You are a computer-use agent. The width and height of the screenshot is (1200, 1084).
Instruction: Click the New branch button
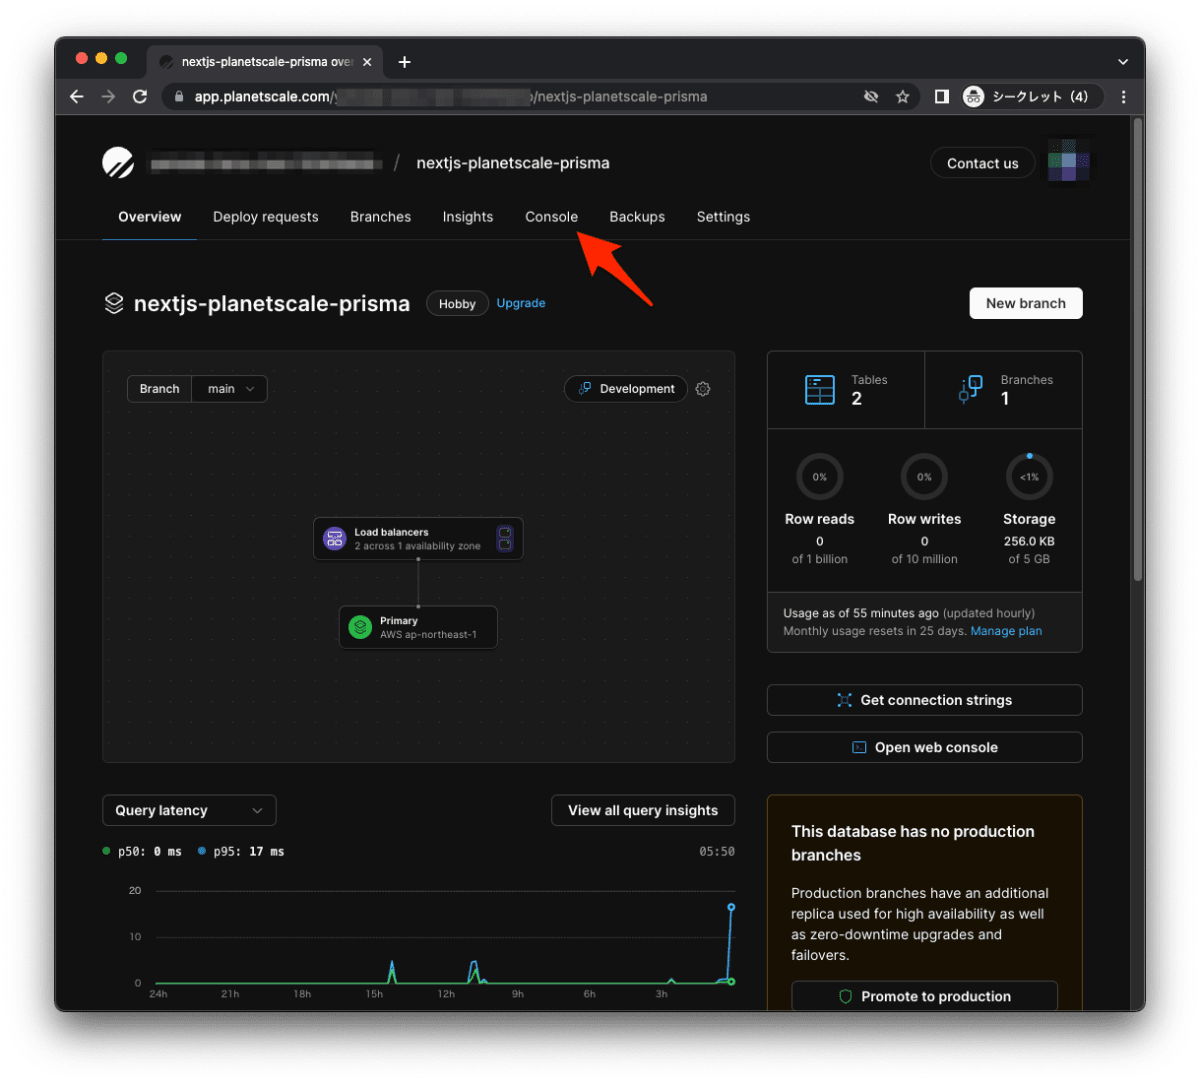[1026, 303]
